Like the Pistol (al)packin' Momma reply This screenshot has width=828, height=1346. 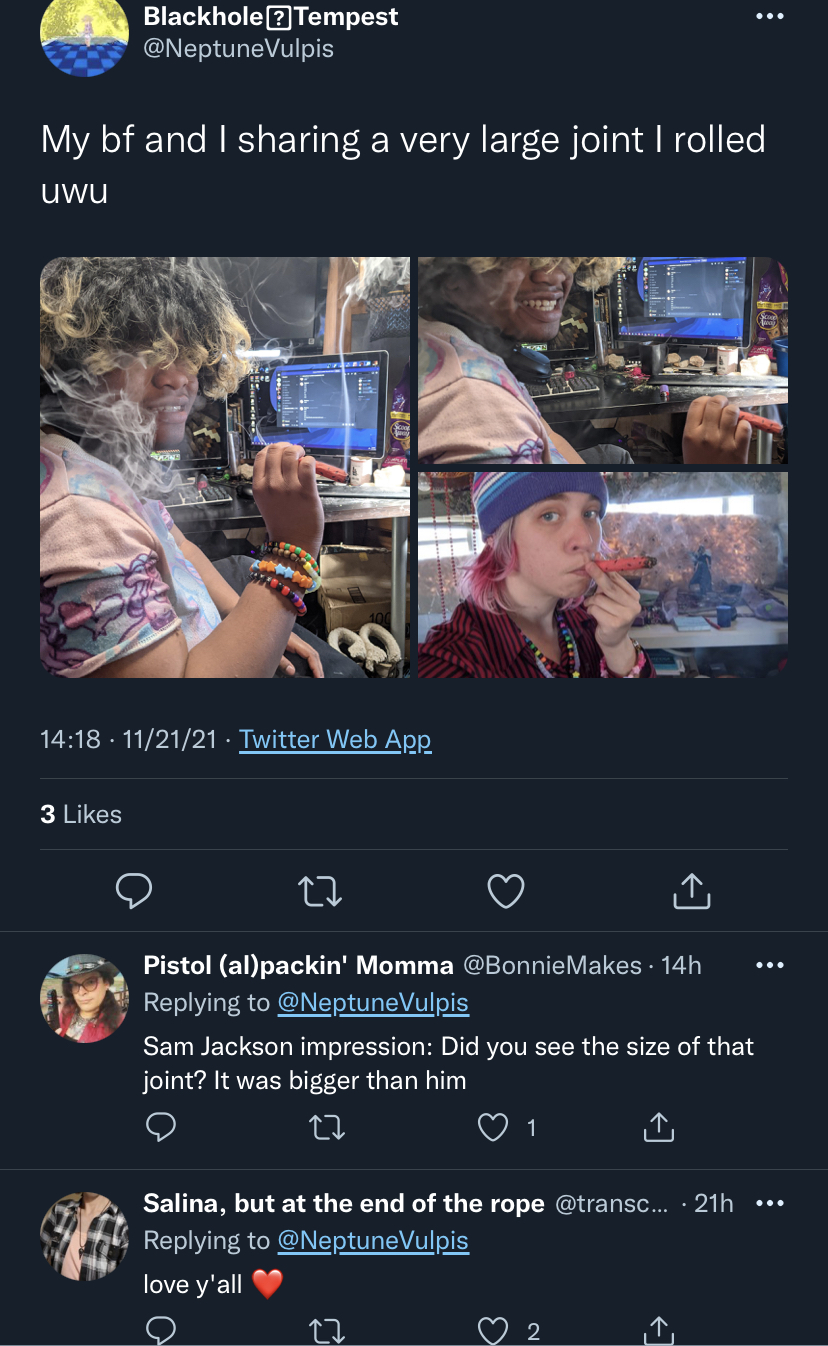[493, 1128]
